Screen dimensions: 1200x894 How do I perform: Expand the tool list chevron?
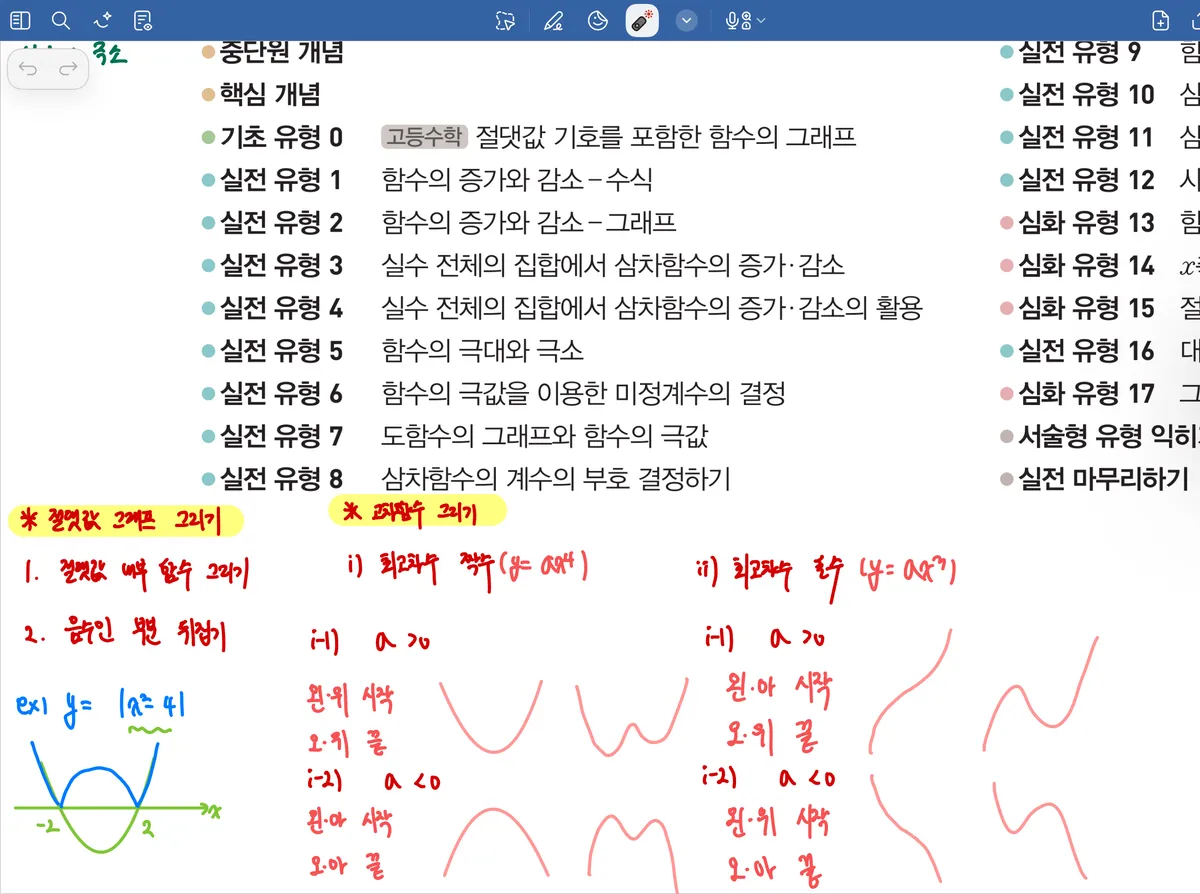(686, 20)
